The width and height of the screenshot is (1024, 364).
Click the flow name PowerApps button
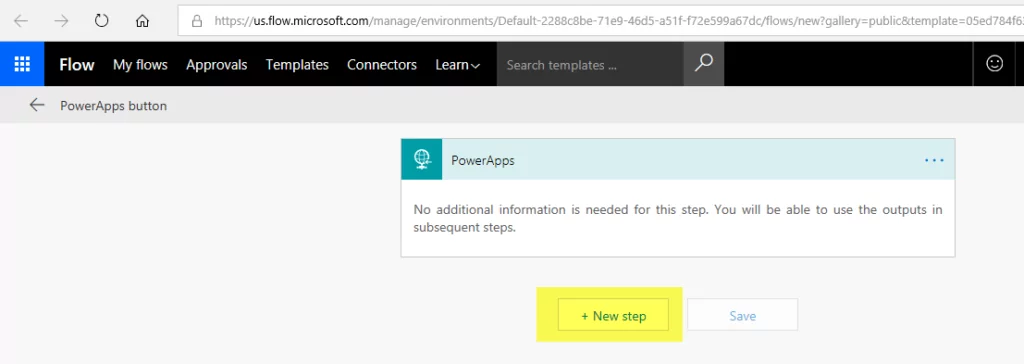point(114,105)
